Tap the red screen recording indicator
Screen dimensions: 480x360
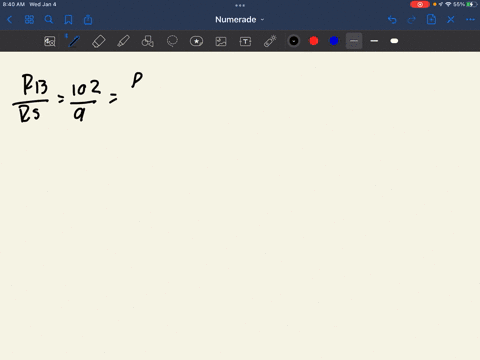pyautogui.click(x=420, y=4)
